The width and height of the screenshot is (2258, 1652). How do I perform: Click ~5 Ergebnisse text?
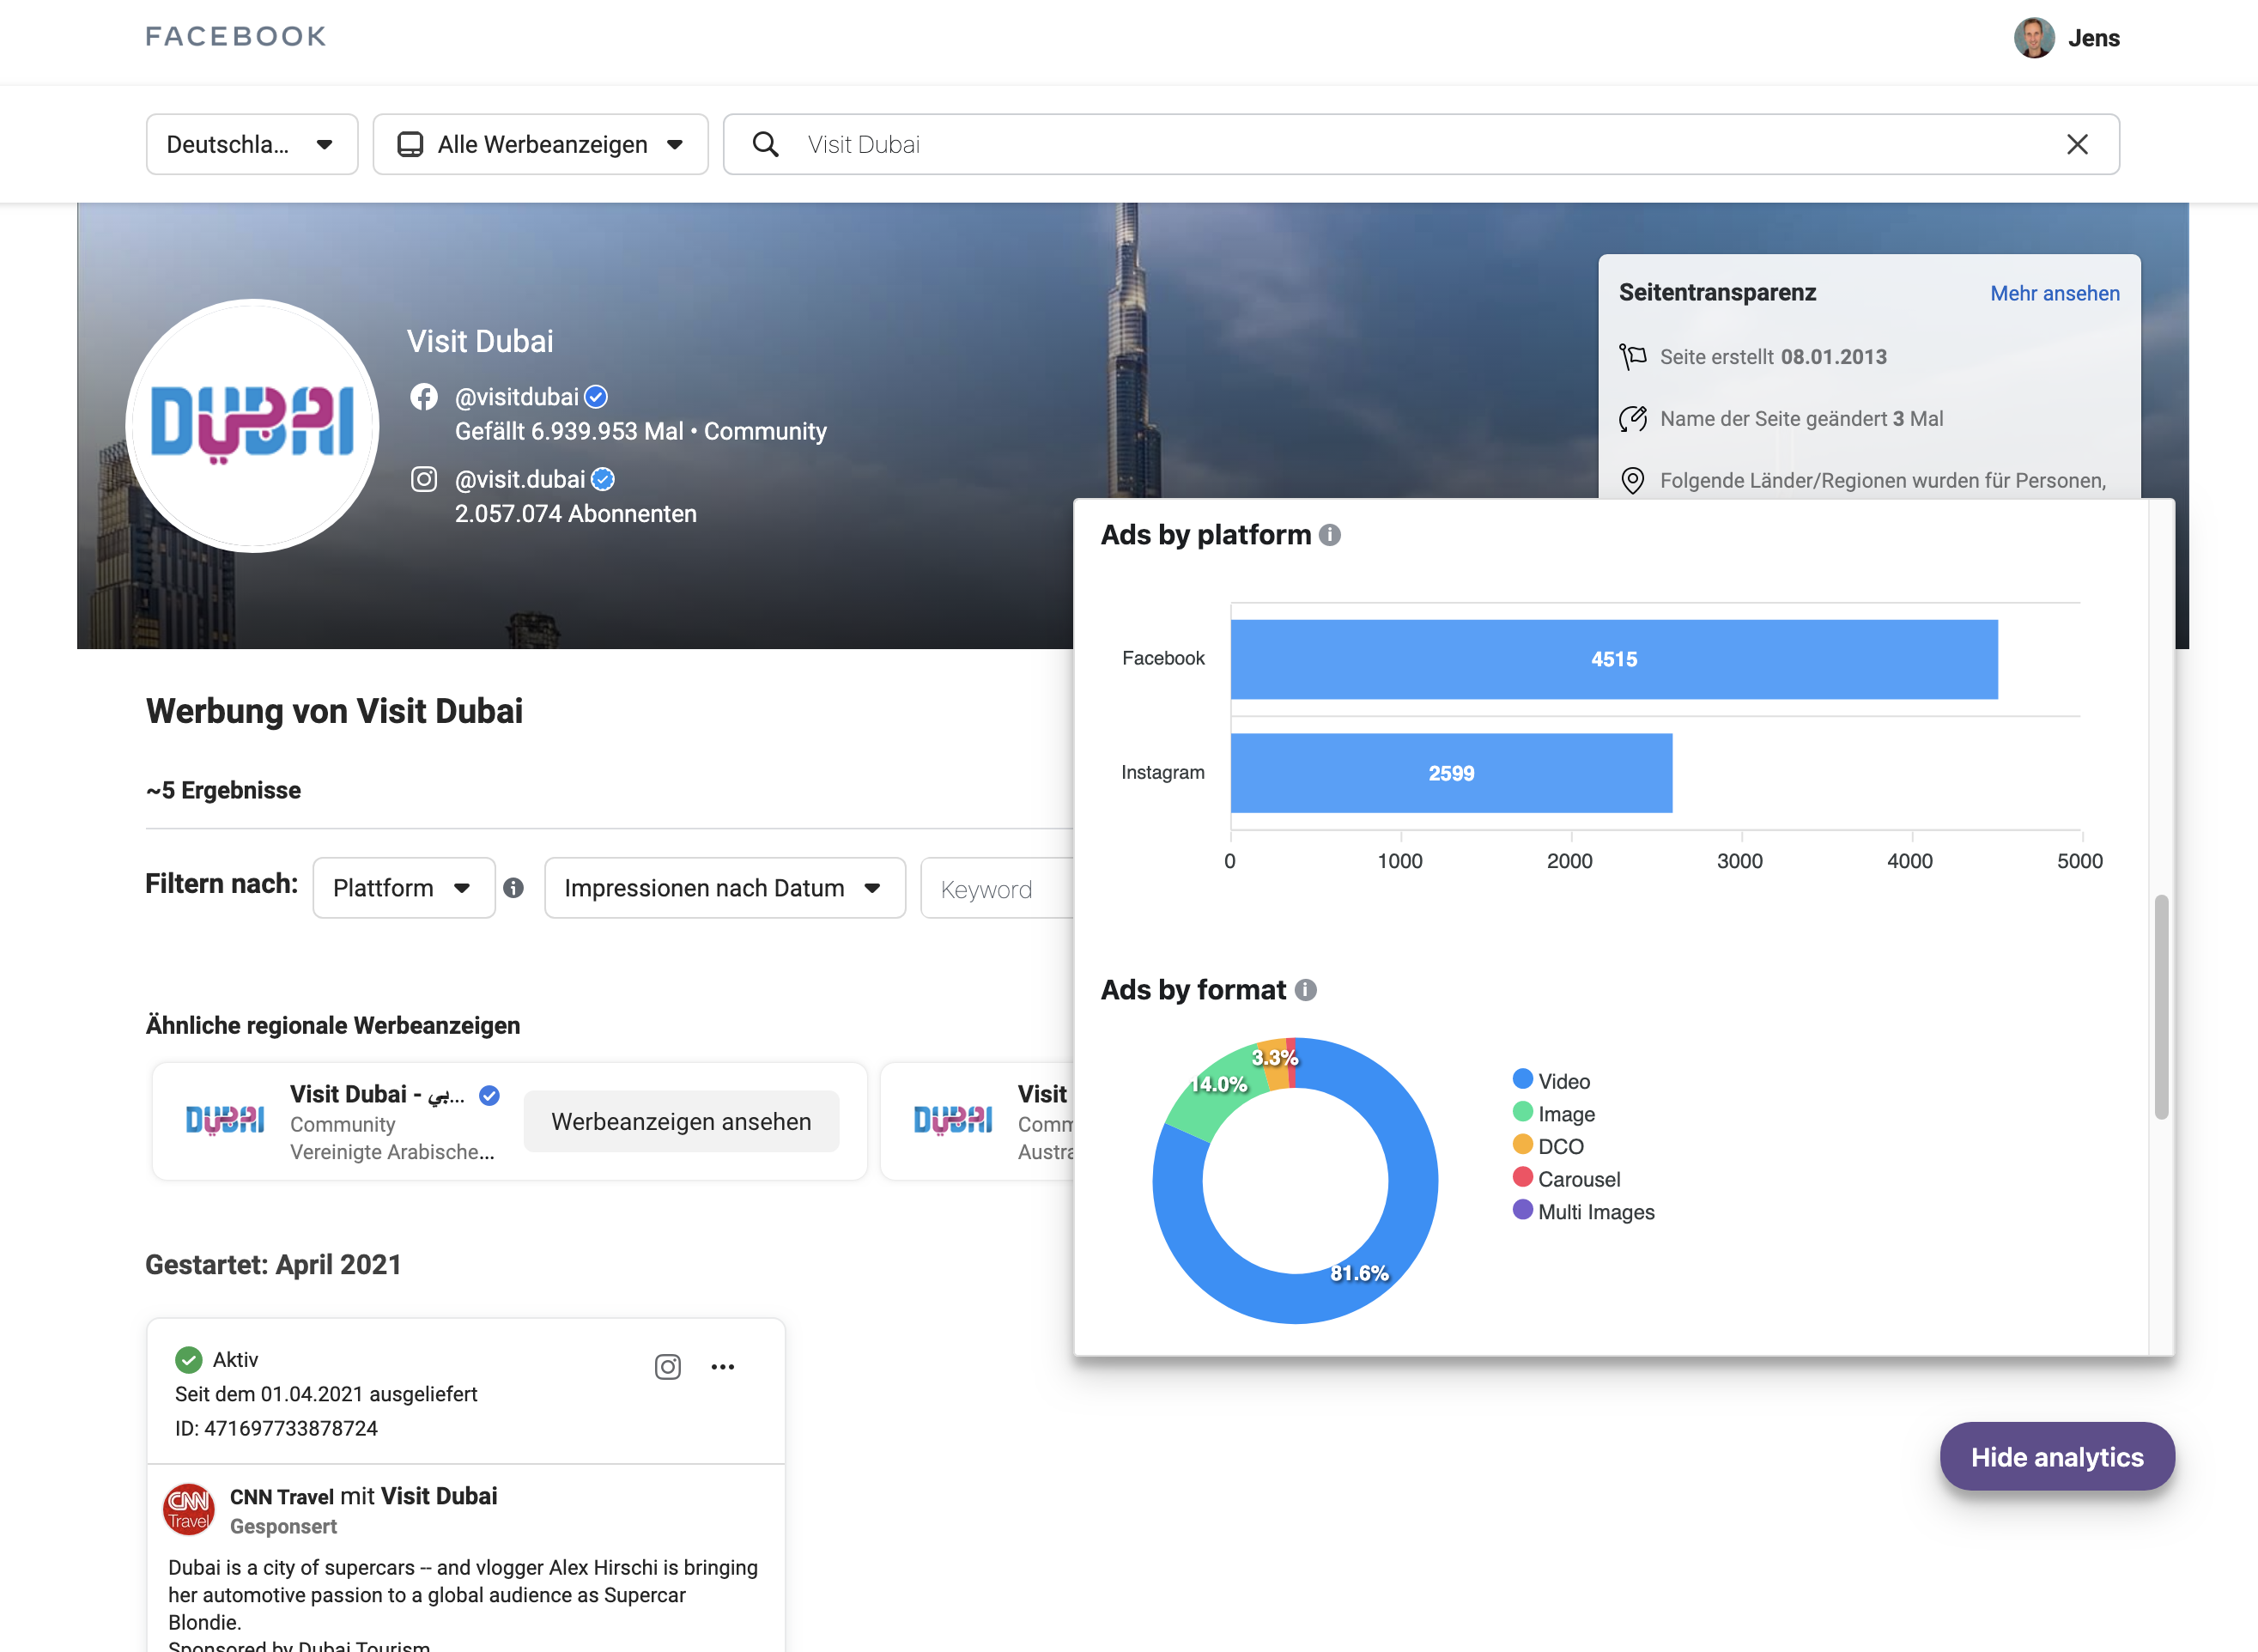tap(223, 790)
